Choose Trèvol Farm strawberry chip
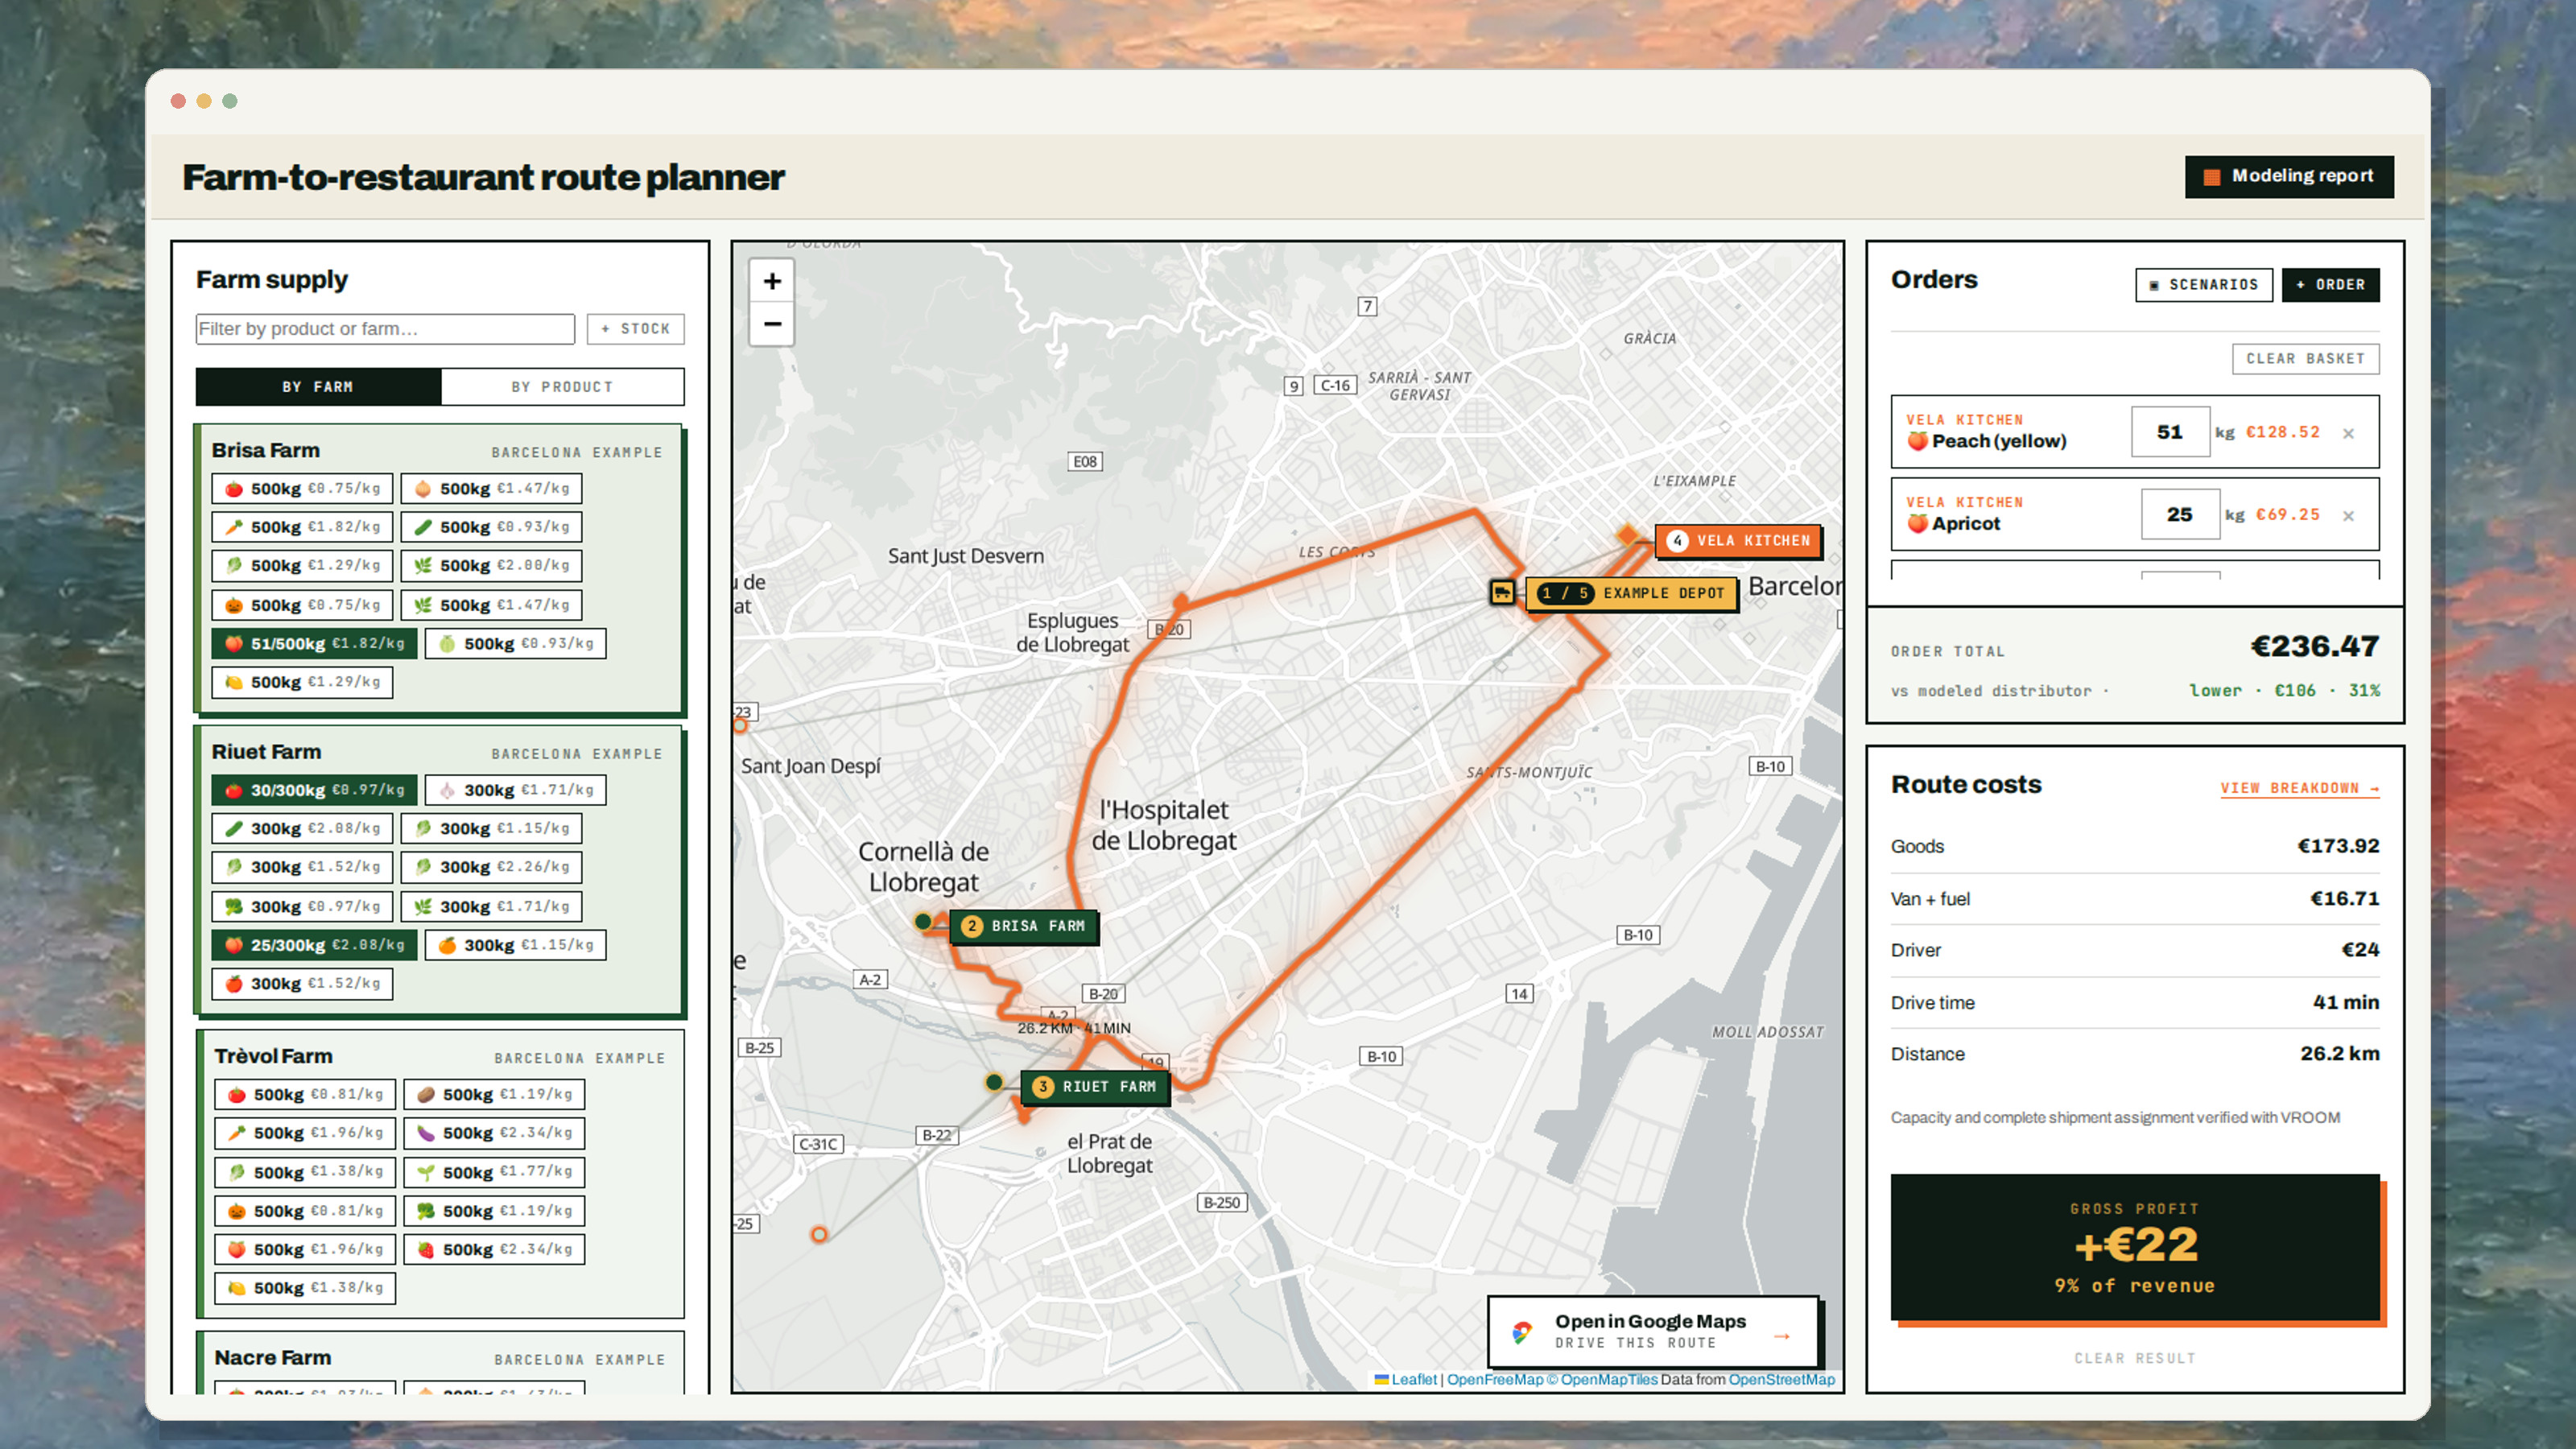Screen dimensions: 2576x1449 [494, 1249]
